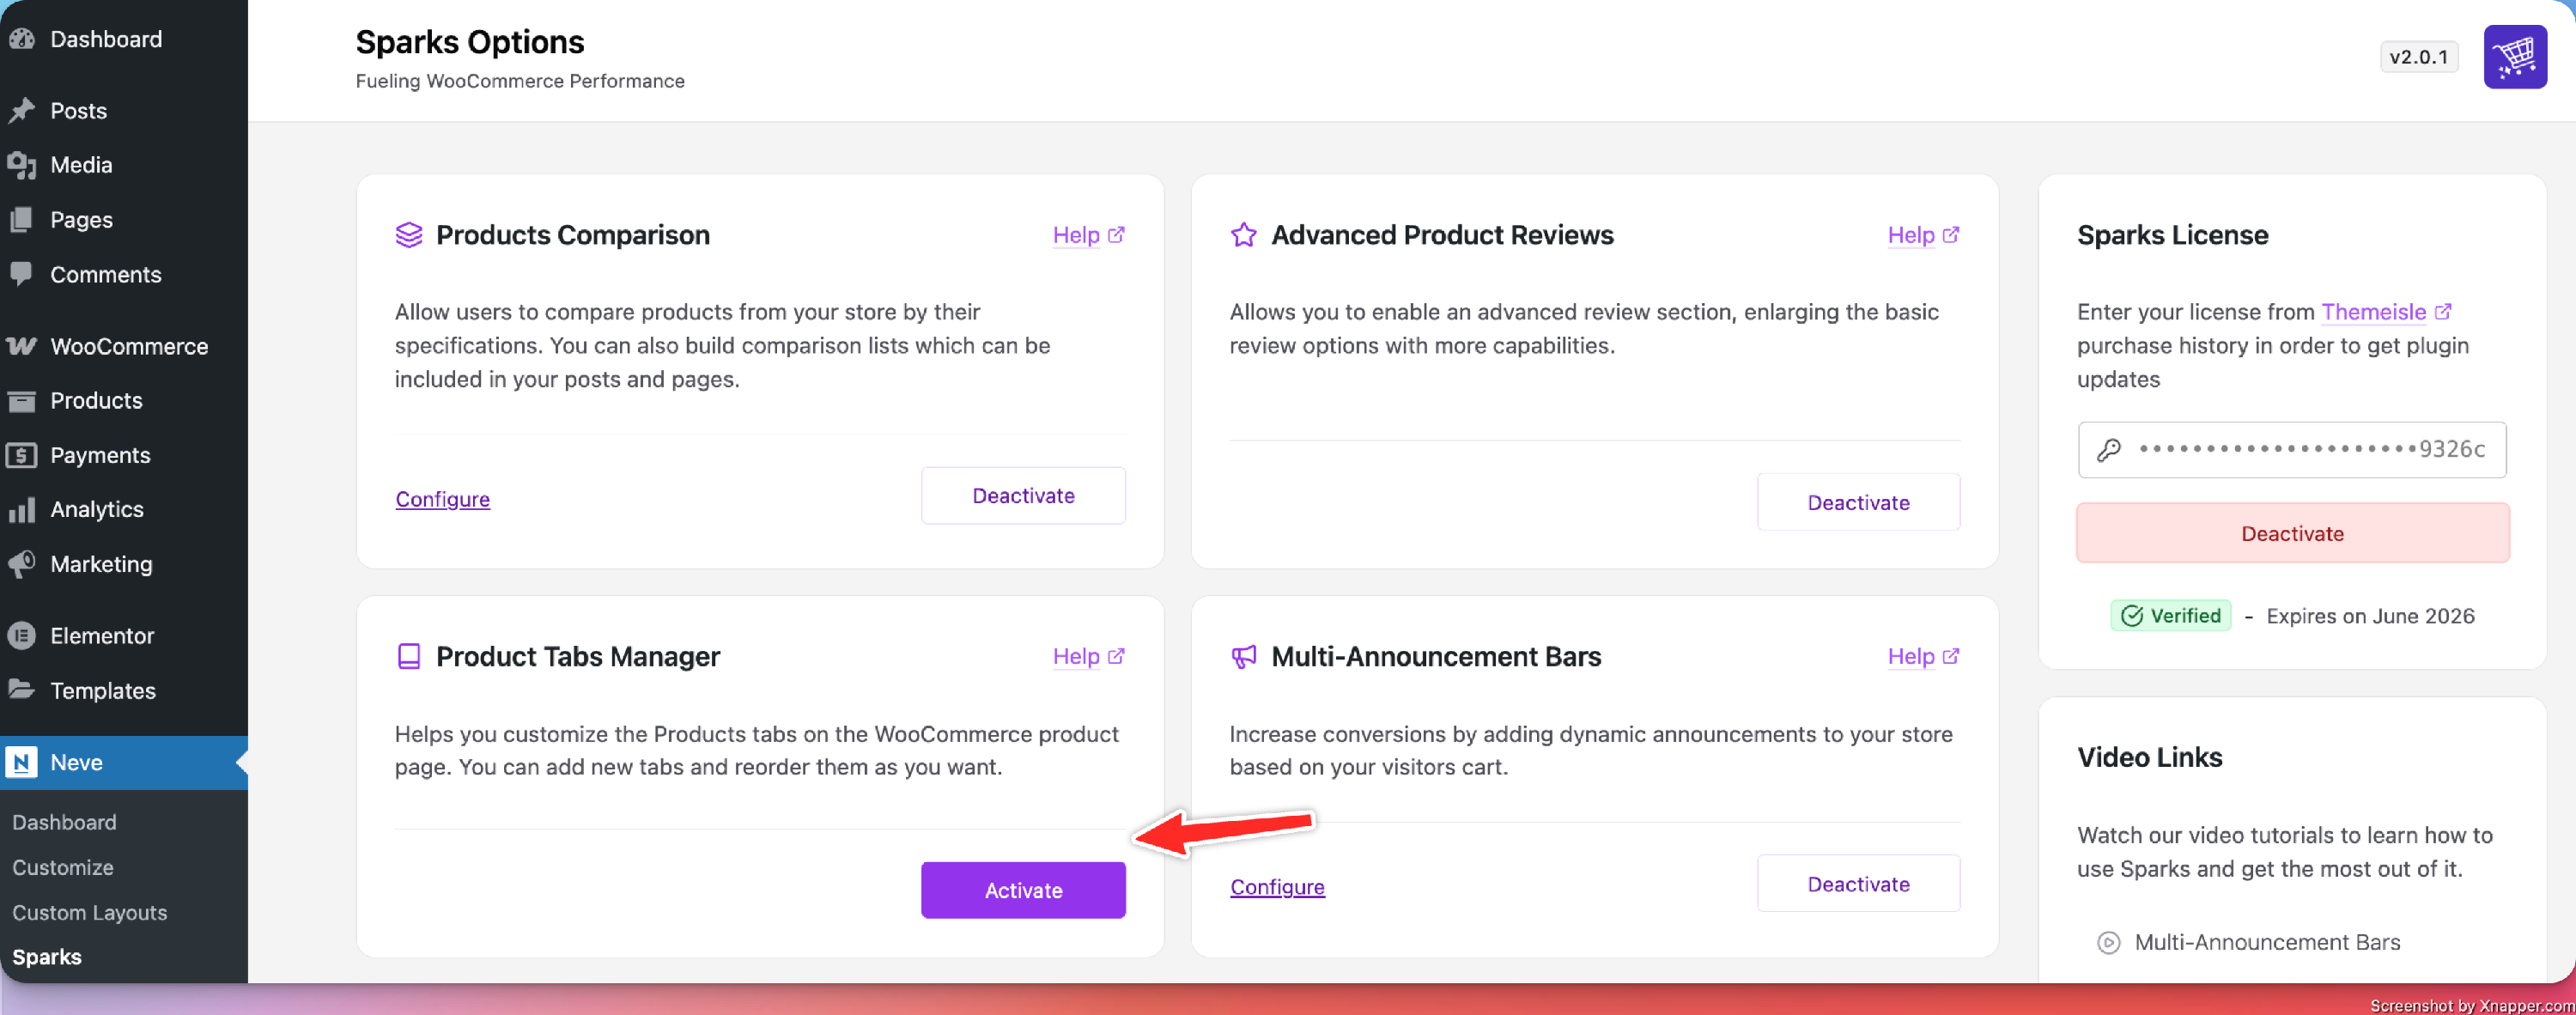Open the Templates menu item
This screenshot has width=2576, height=1015.
tap(103, 690)
